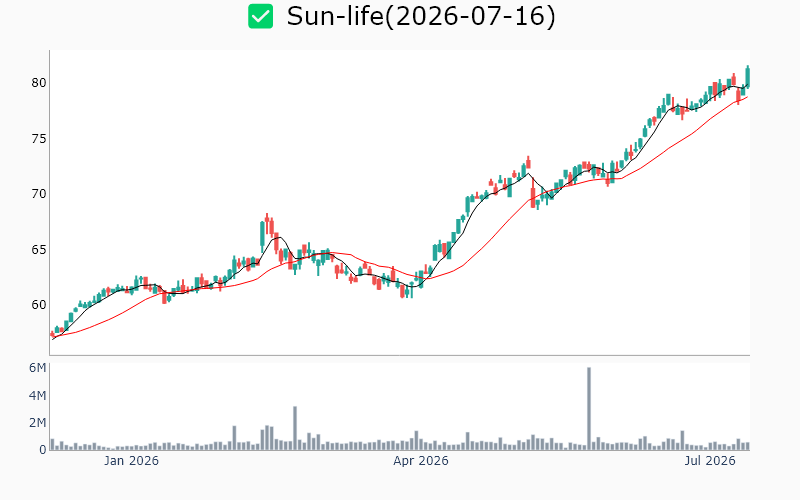Click the Jul 2026 x-axis label

coord(710,461)
